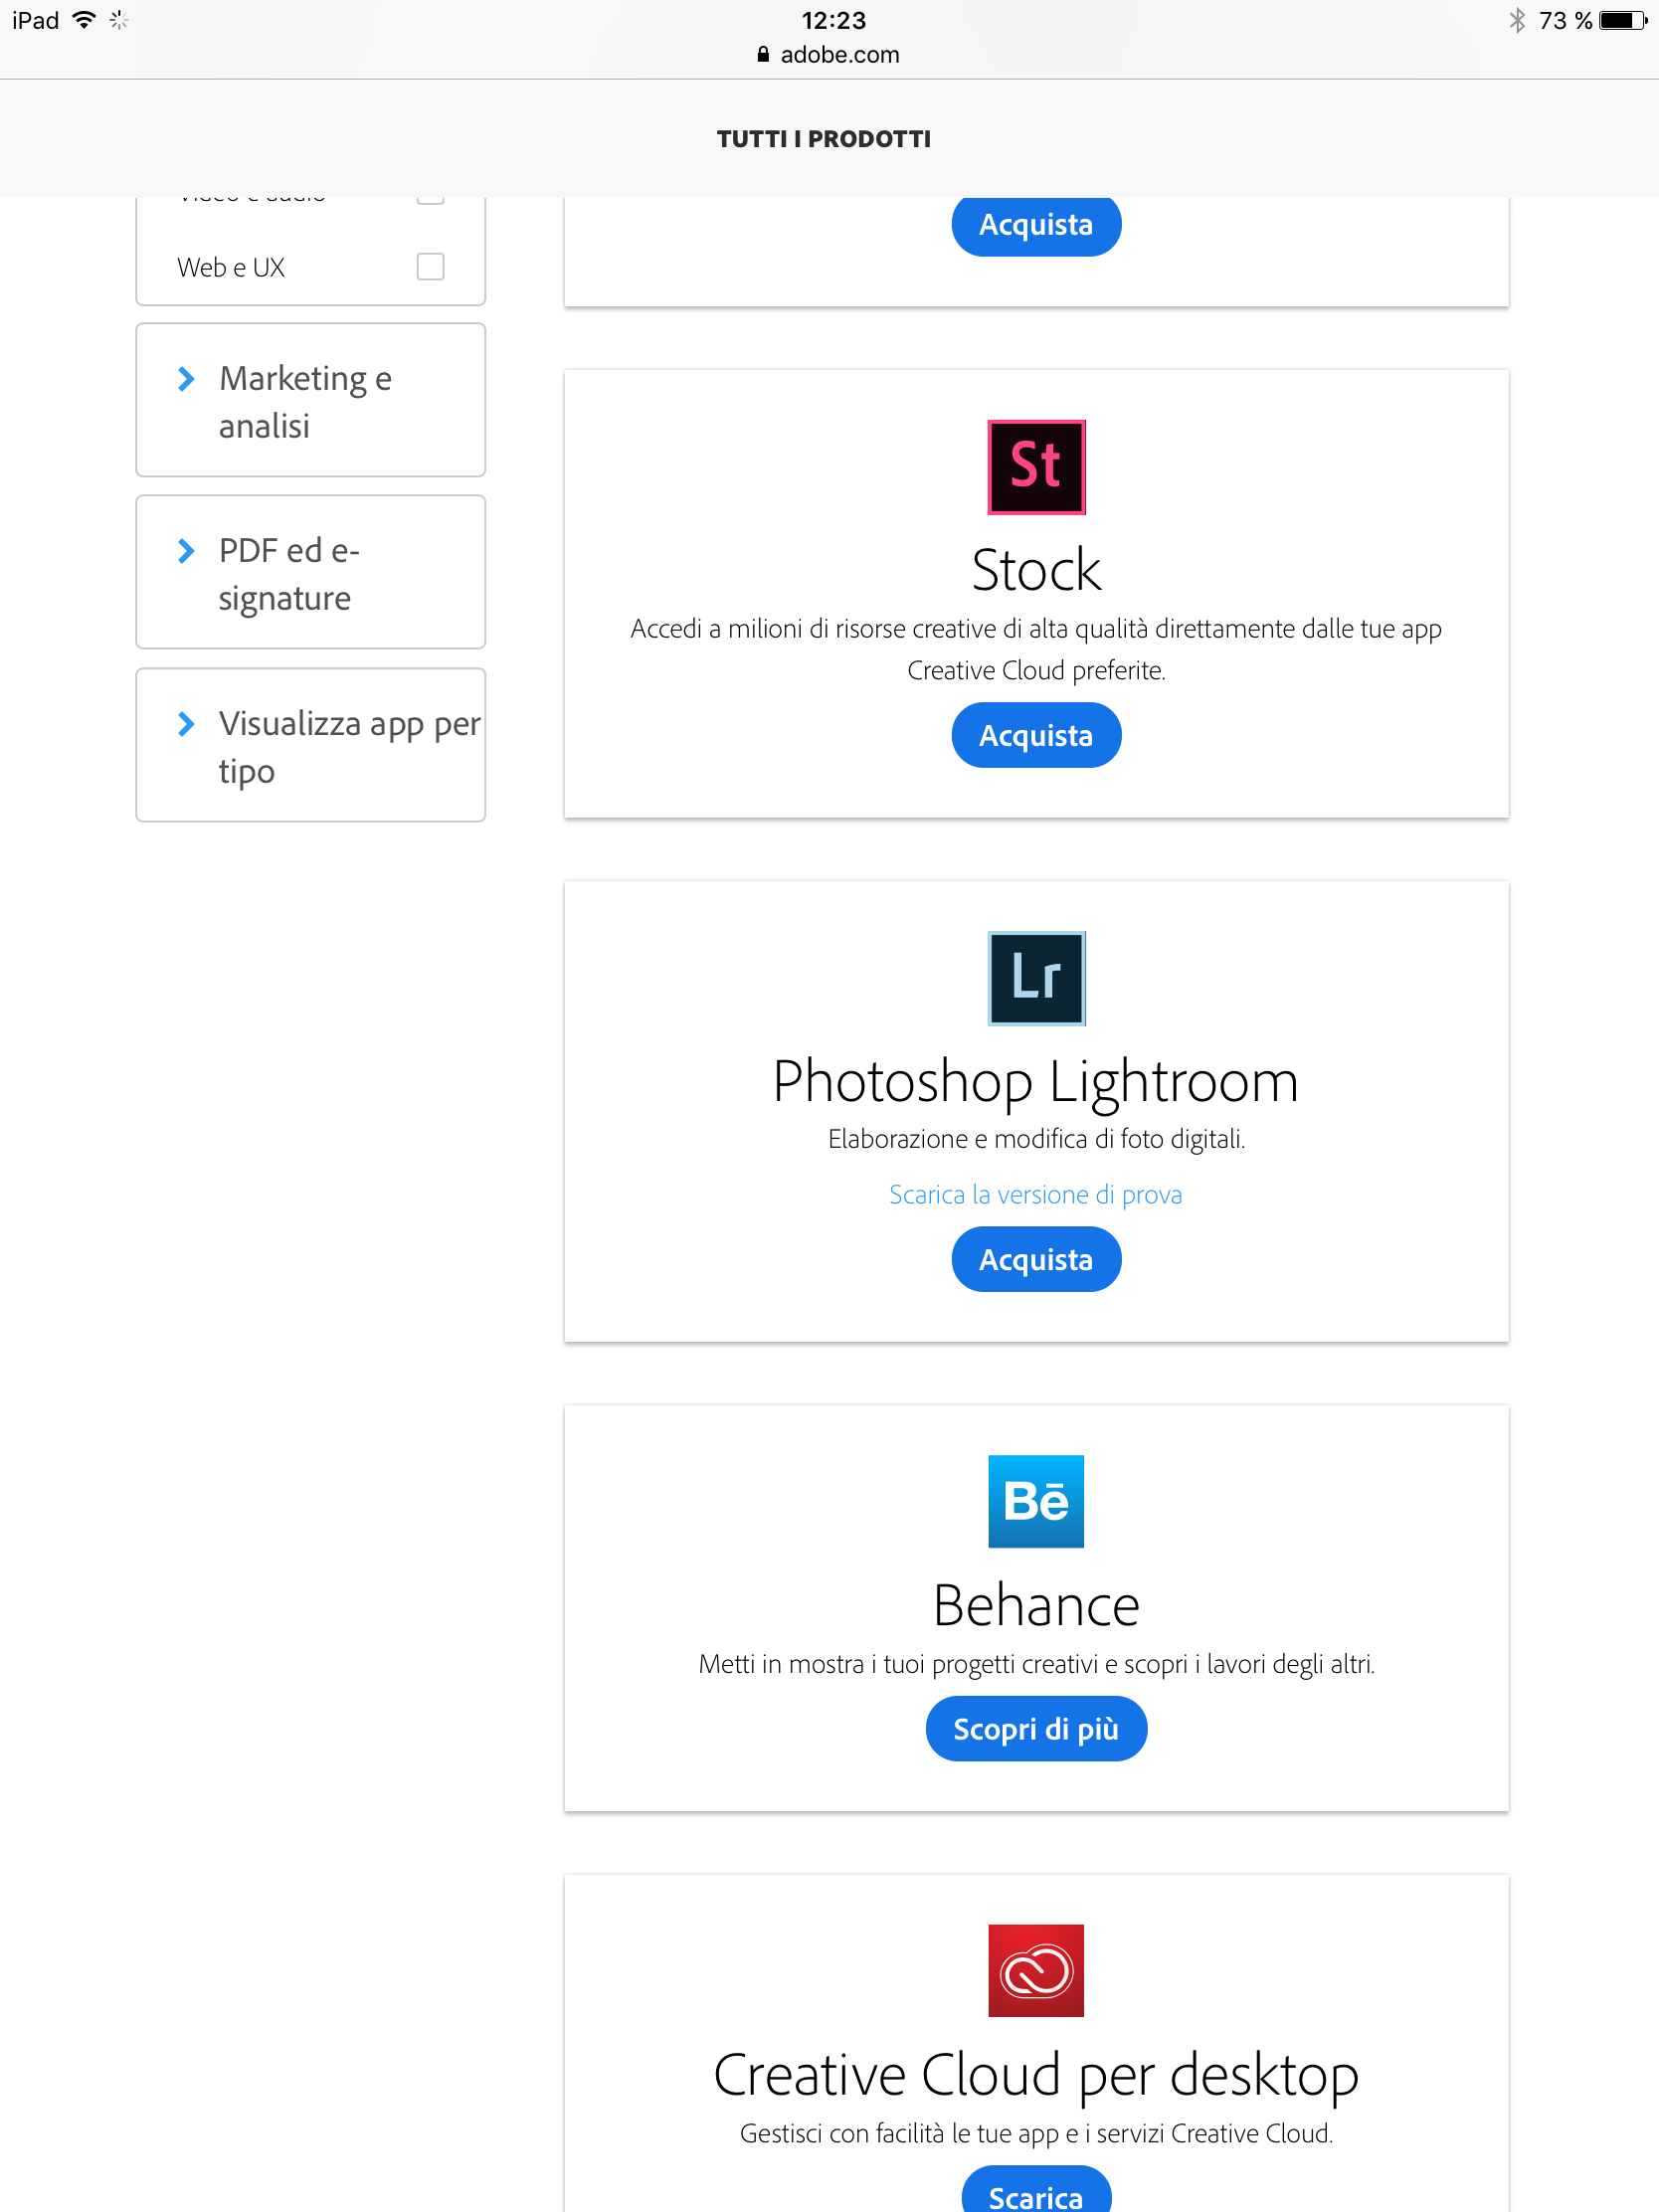Viewport: 1659px width, 2212px height.
Task: Open Scarica la versione di prova link
Action: pos(1035,1195)
